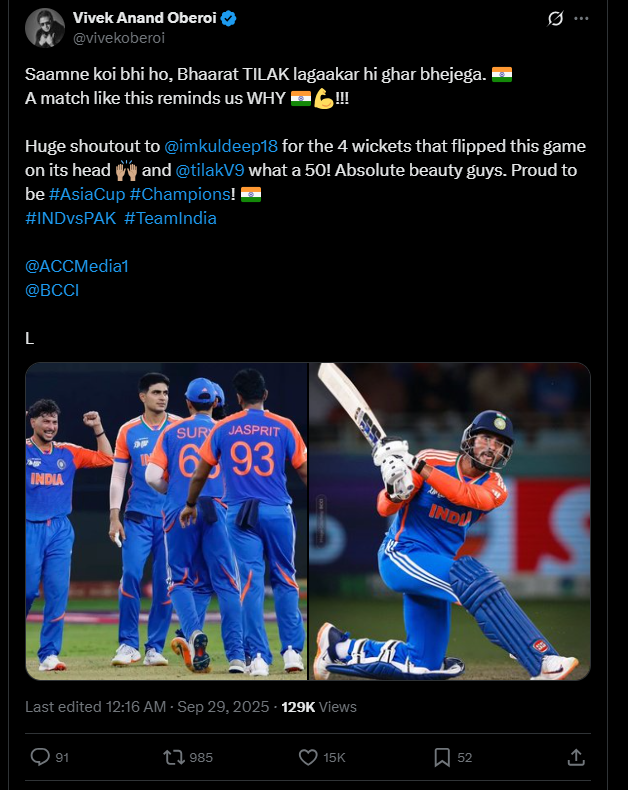Visit the @BCCI account mention
The width and height of the screenshot is (628, 790).
tap(52, 290)
